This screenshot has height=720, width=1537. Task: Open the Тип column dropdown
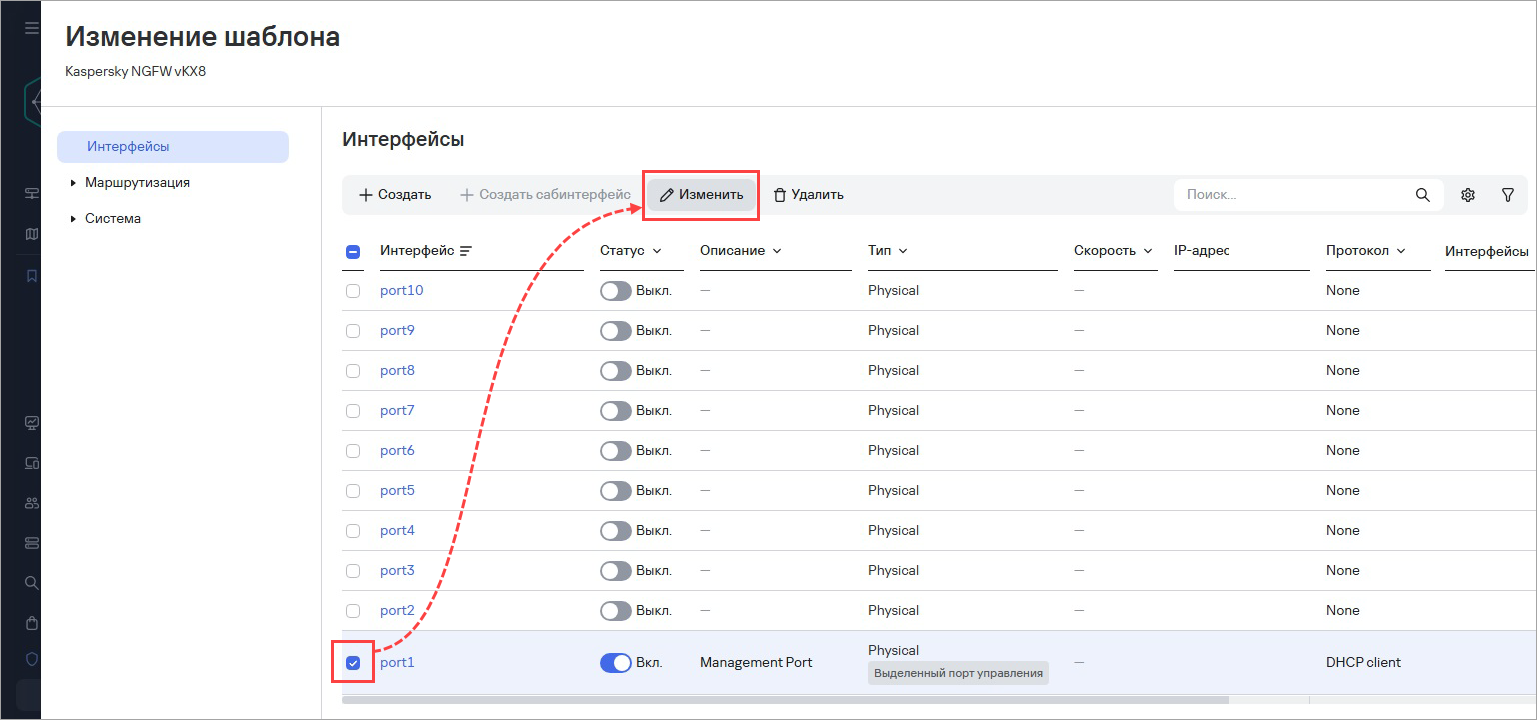coord(903,251)
